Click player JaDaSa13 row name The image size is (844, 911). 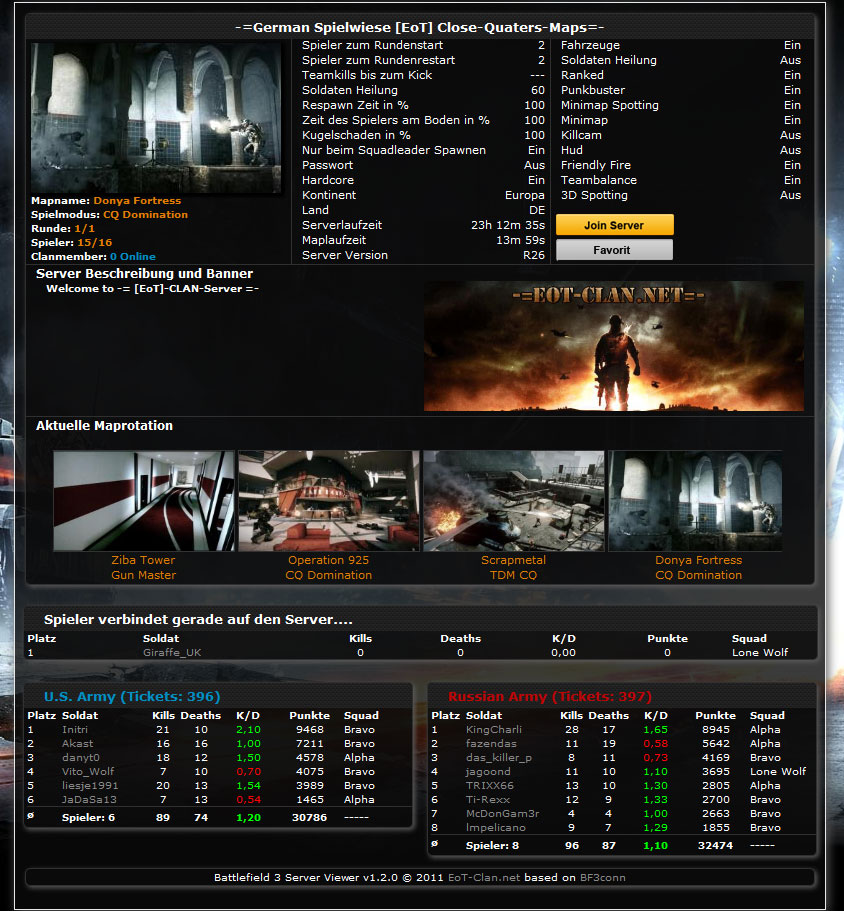coord(89,799)
